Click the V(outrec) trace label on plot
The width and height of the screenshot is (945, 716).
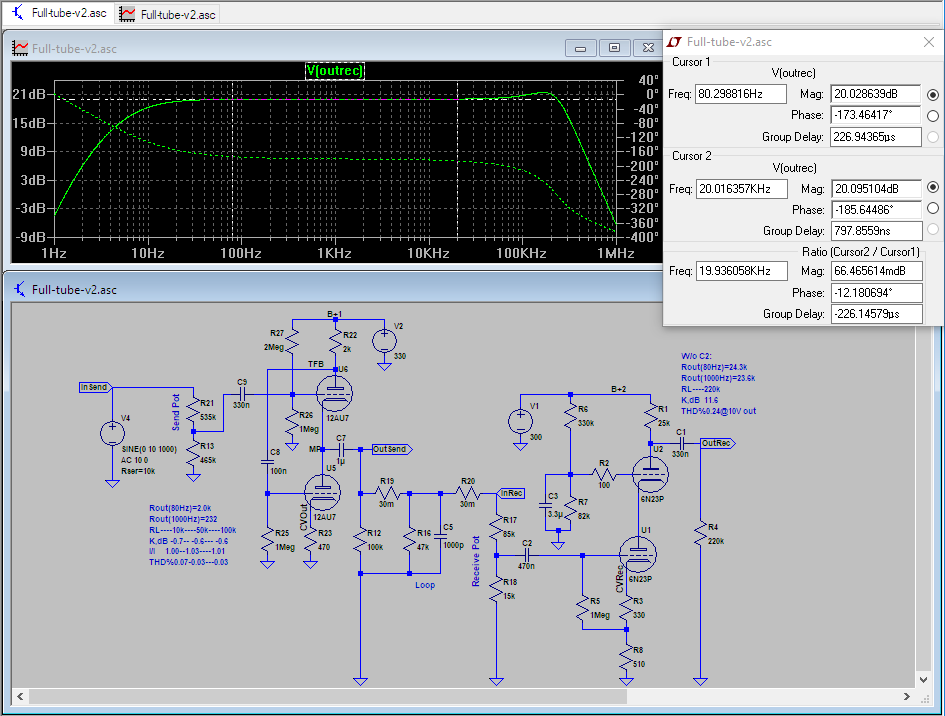335,71
